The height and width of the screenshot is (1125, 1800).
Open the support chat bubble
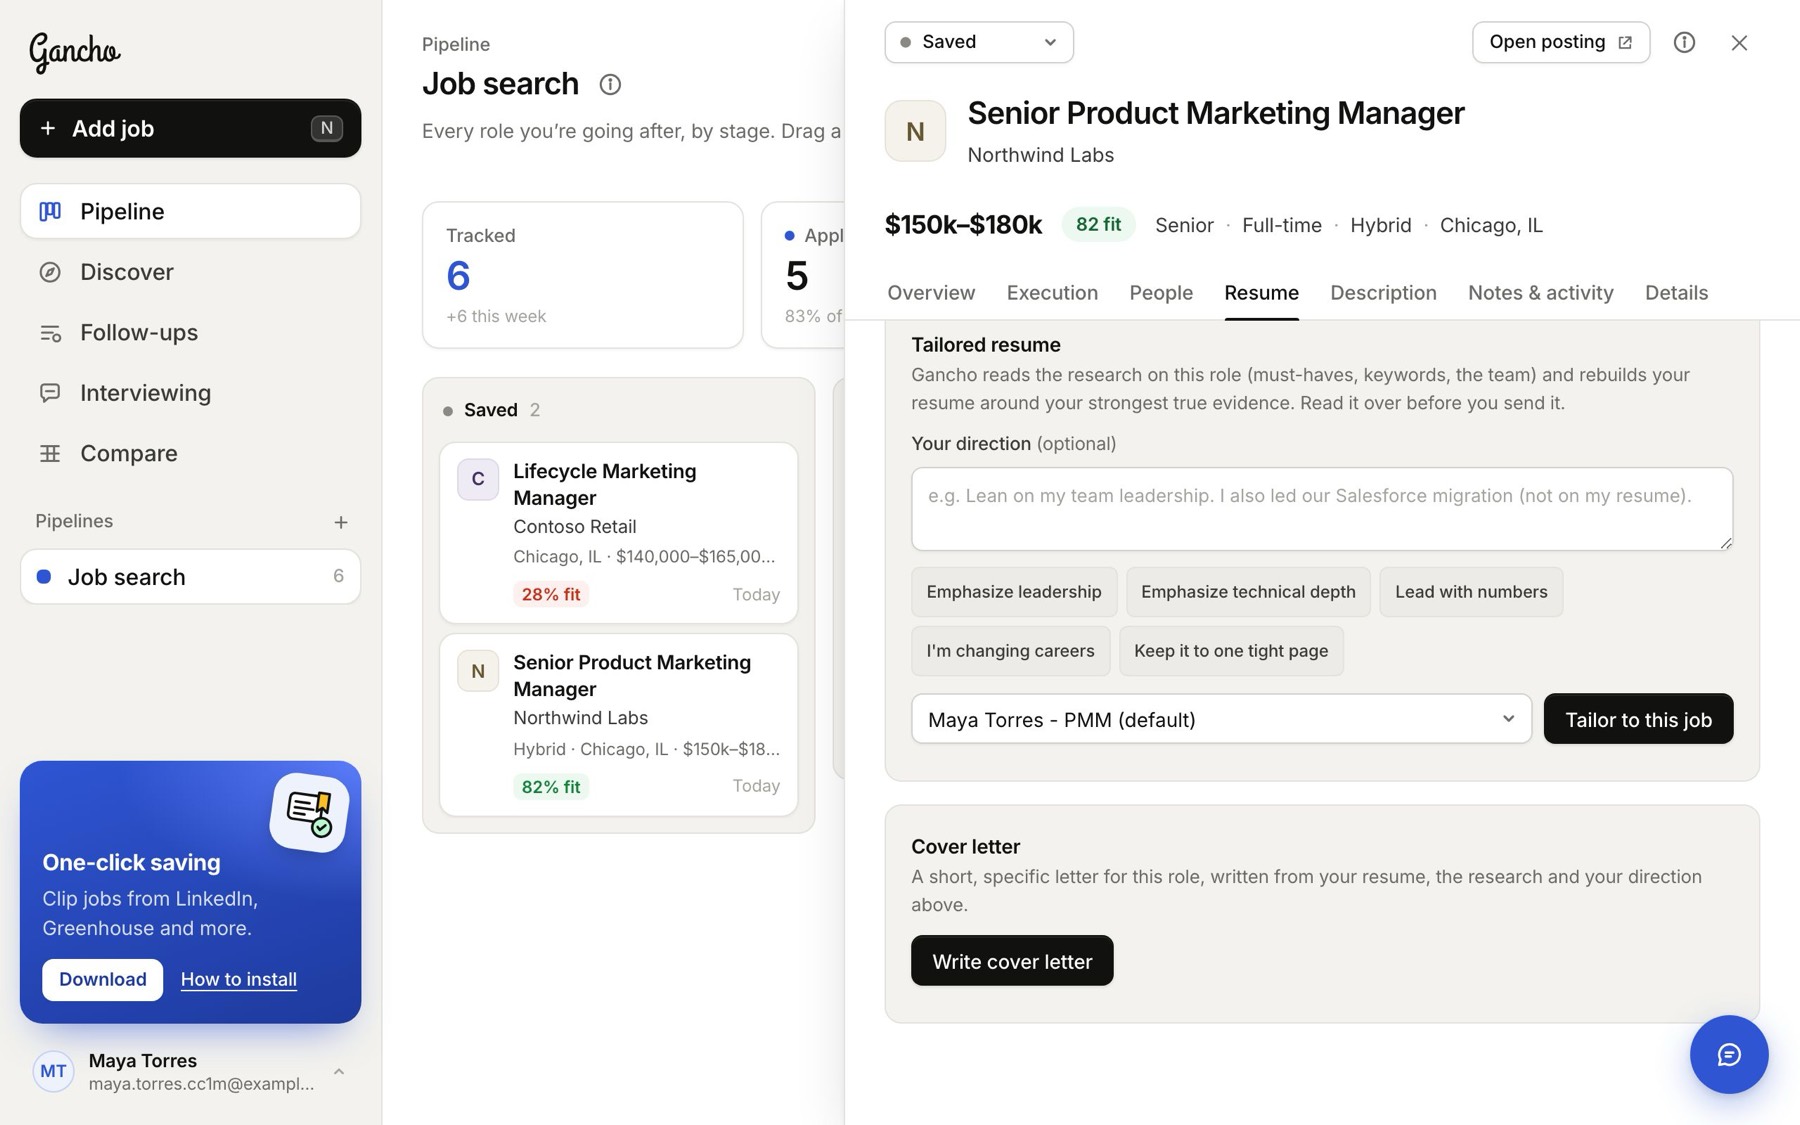1729,1054
